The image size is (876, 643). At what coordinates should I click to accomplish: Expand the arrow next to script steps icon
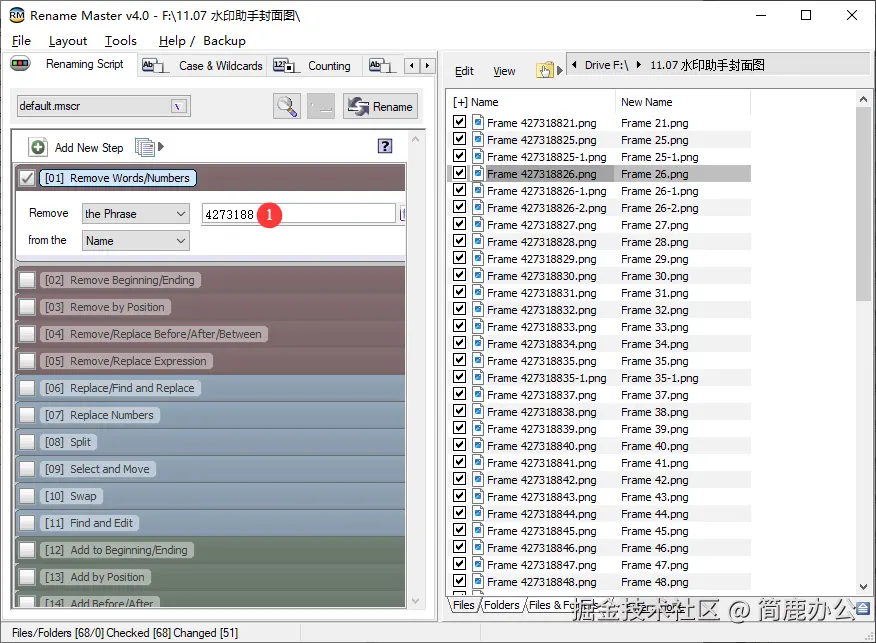pyautogui.click(x=161, y=147)
